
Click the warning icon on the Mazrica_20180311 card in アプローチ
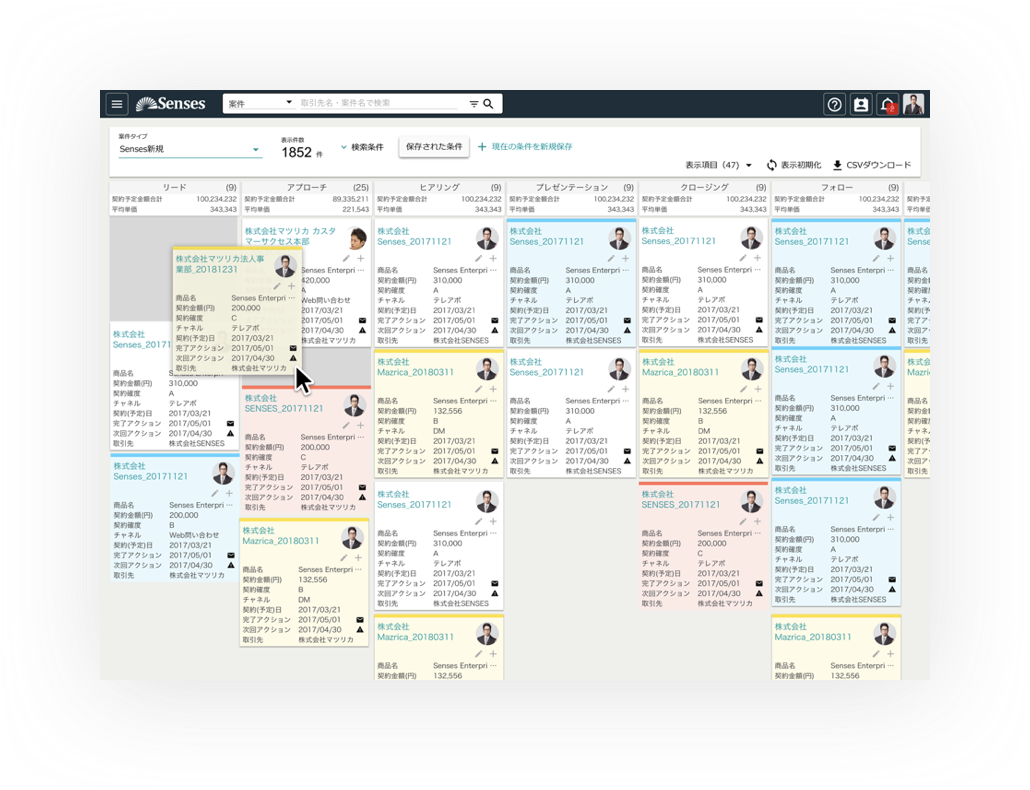pos(360,630)
